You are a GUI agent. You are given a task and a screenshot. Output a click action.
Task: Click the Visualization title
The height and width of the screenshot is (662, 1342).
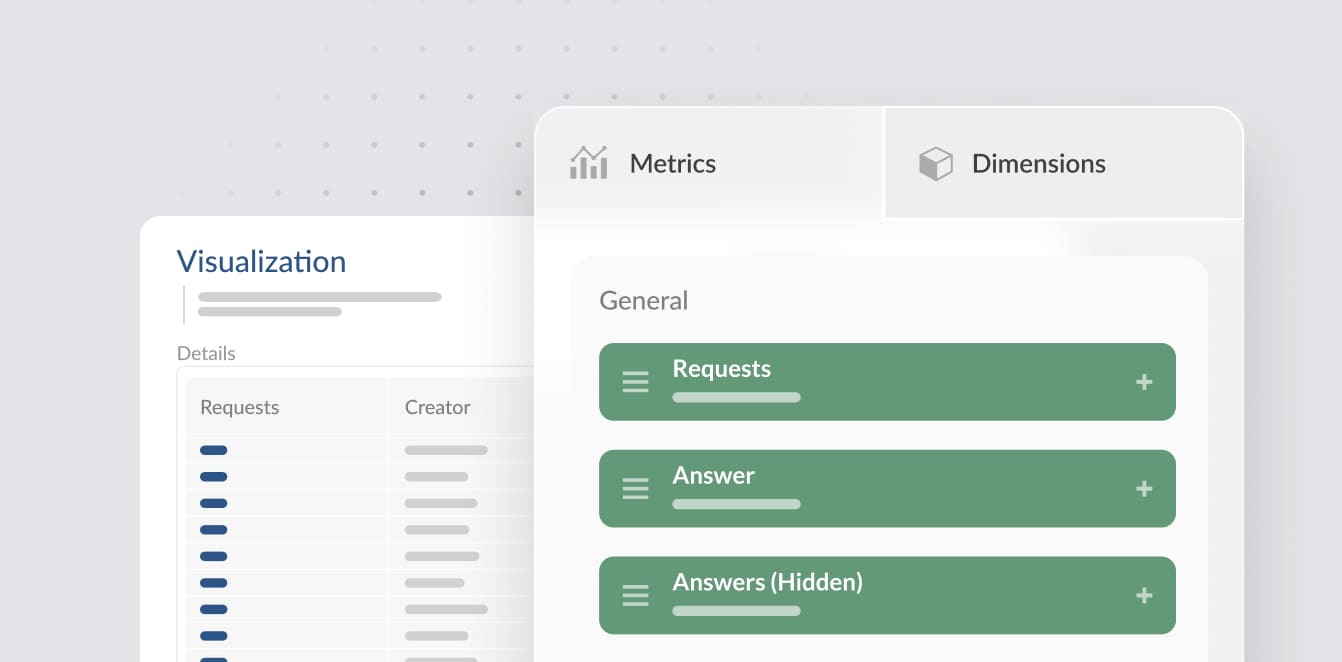point(261,262)
